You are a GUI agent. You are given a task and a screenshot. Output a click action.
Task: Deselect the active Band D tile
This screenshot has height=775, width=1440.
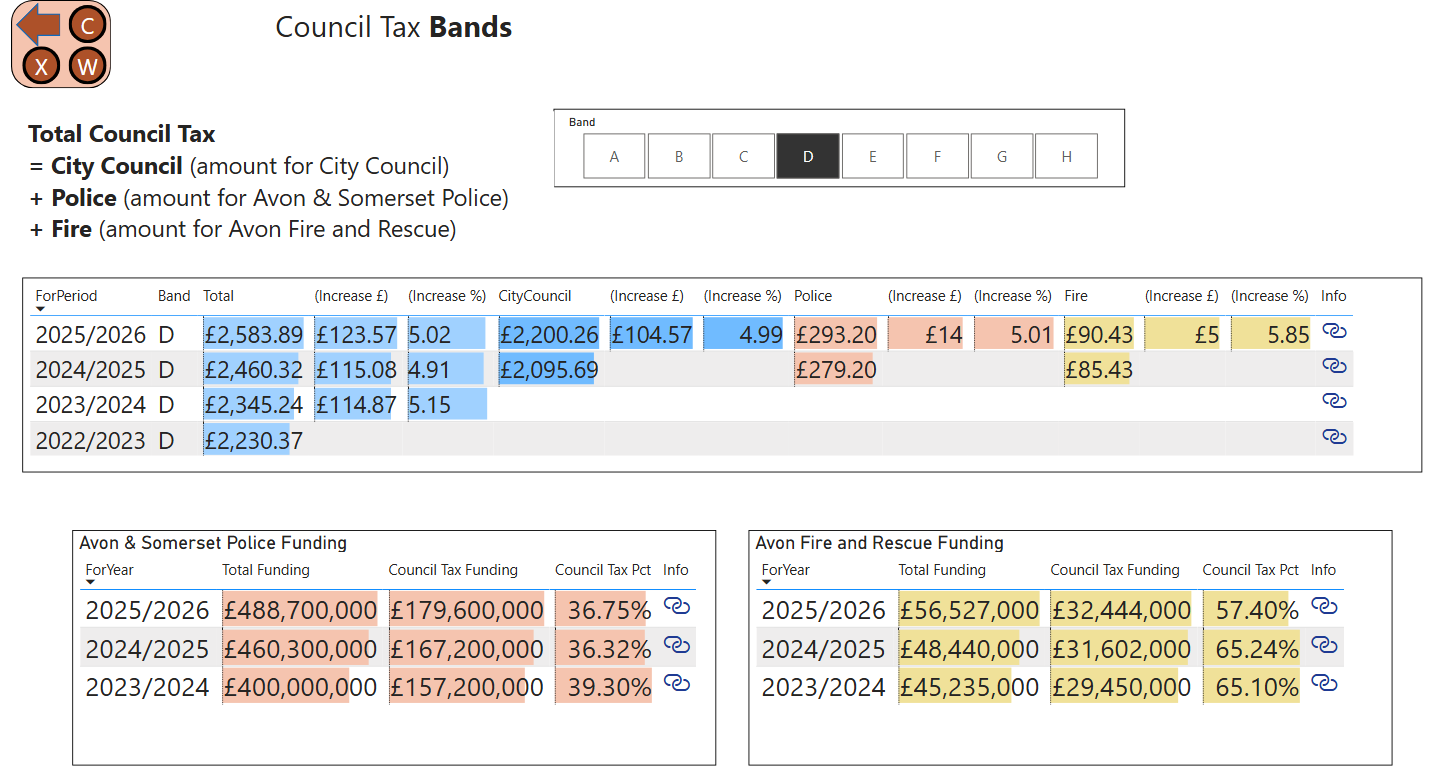[808, 157]
